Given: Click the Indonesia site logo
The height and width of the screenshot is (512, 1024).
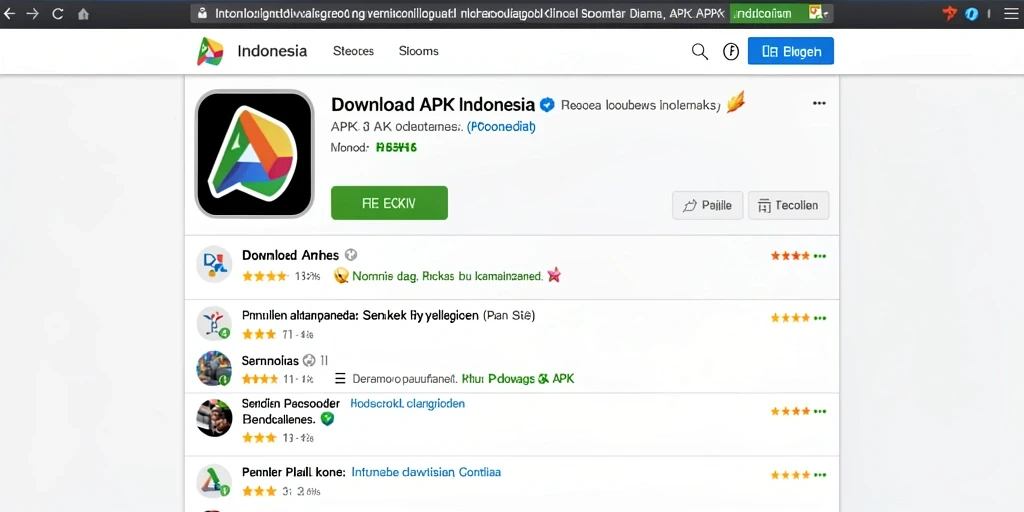Looking at the screenshot, I should (x=210, y=51).
